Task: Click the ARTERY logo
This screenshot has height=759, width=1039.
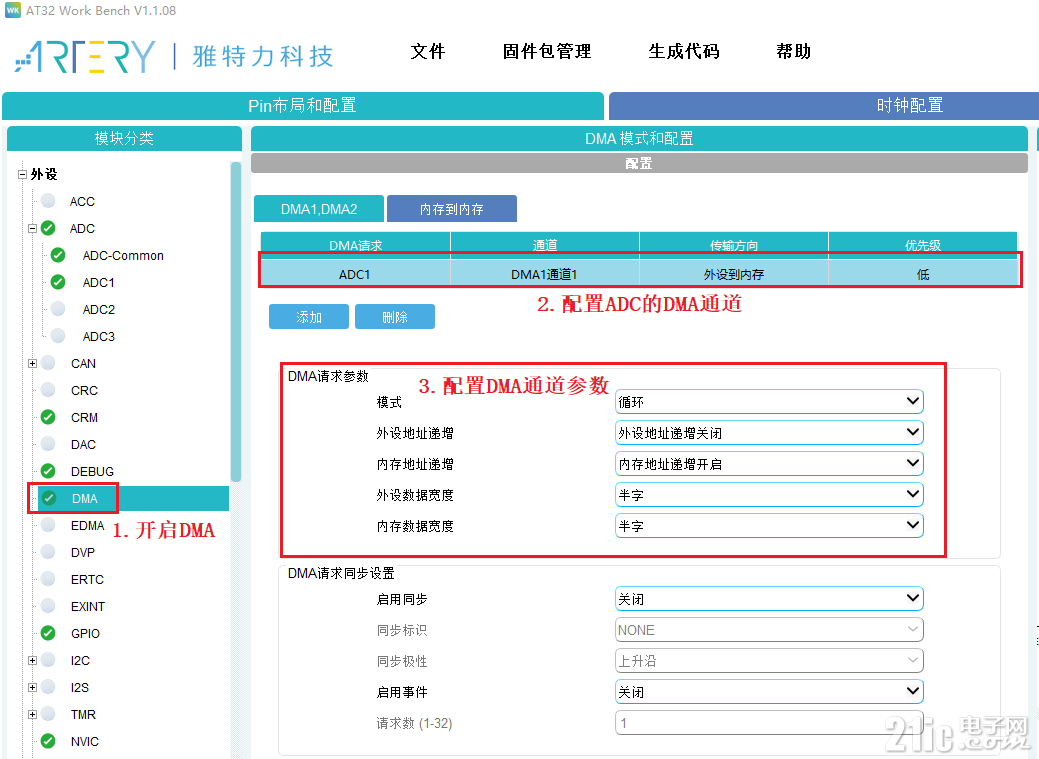Action: pyautogui.click(x=85, y=56)
